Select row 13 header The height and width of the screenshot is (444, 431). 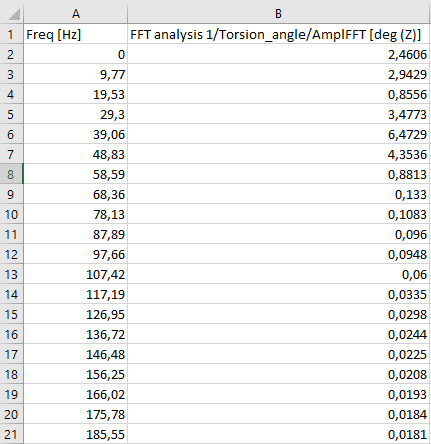point(11,274)
